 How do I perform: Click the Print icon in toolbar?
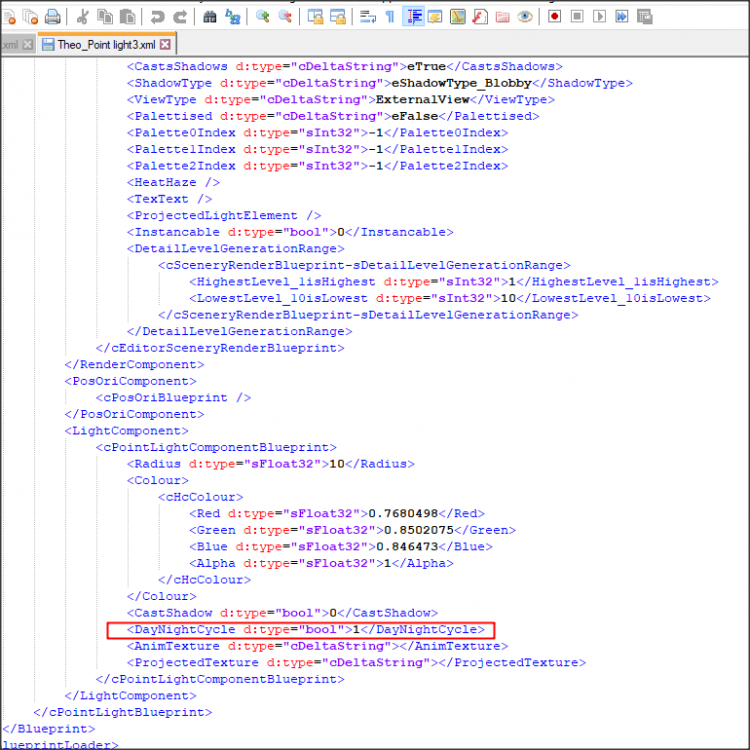pyautogui.click(x=52, y=17)
